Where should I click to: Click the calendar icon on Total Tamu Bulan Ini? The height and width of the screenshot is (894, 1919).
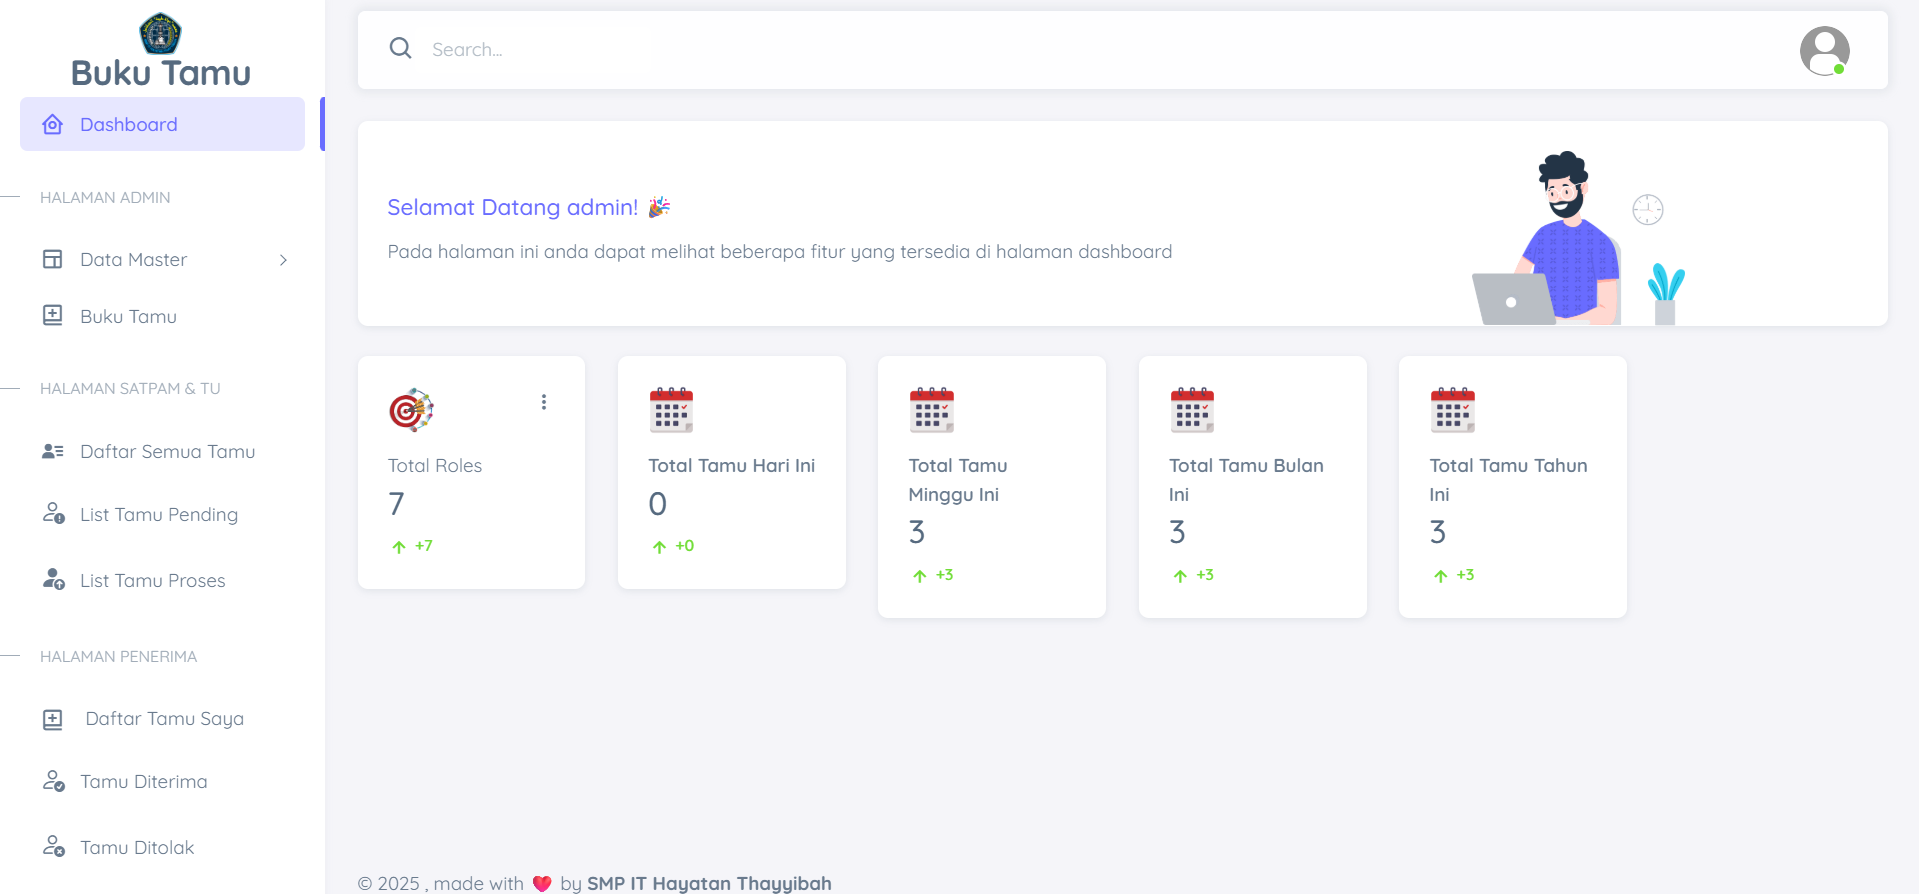1192,410
